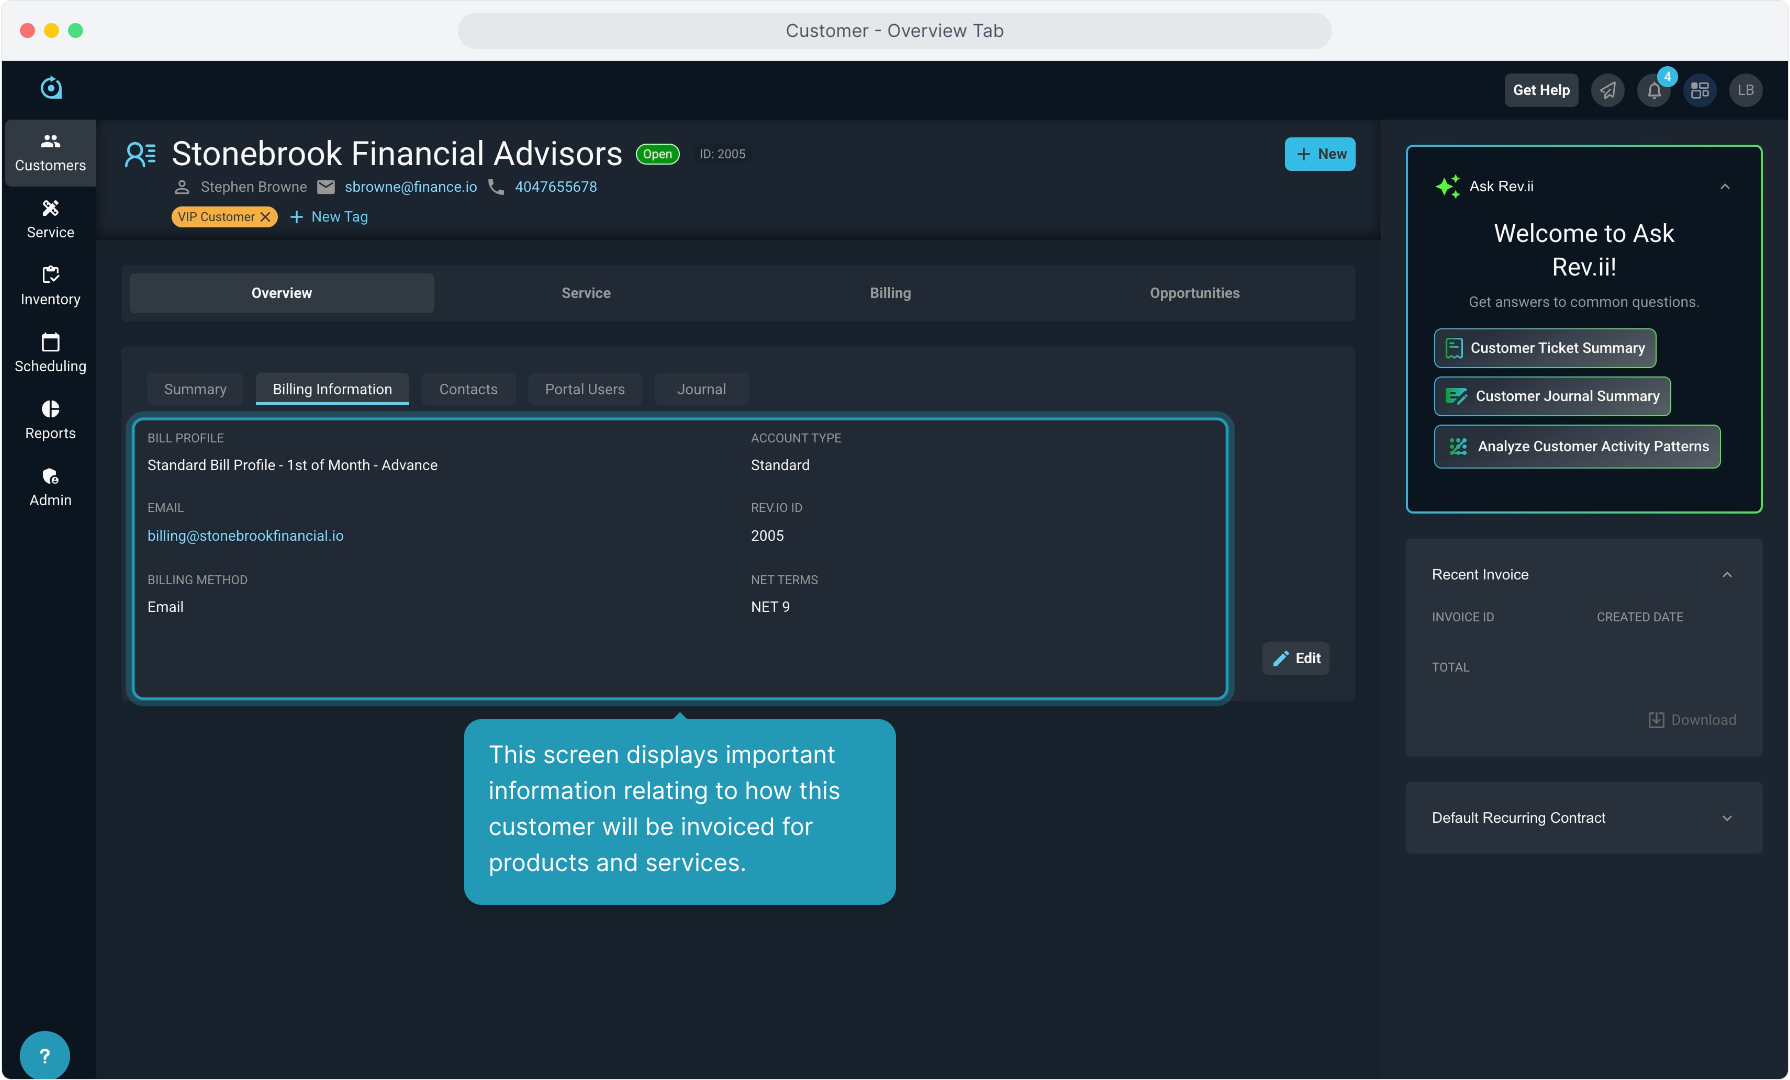
Task: Click Customer Journal Summary suggestion
Action: (1552, 396)
